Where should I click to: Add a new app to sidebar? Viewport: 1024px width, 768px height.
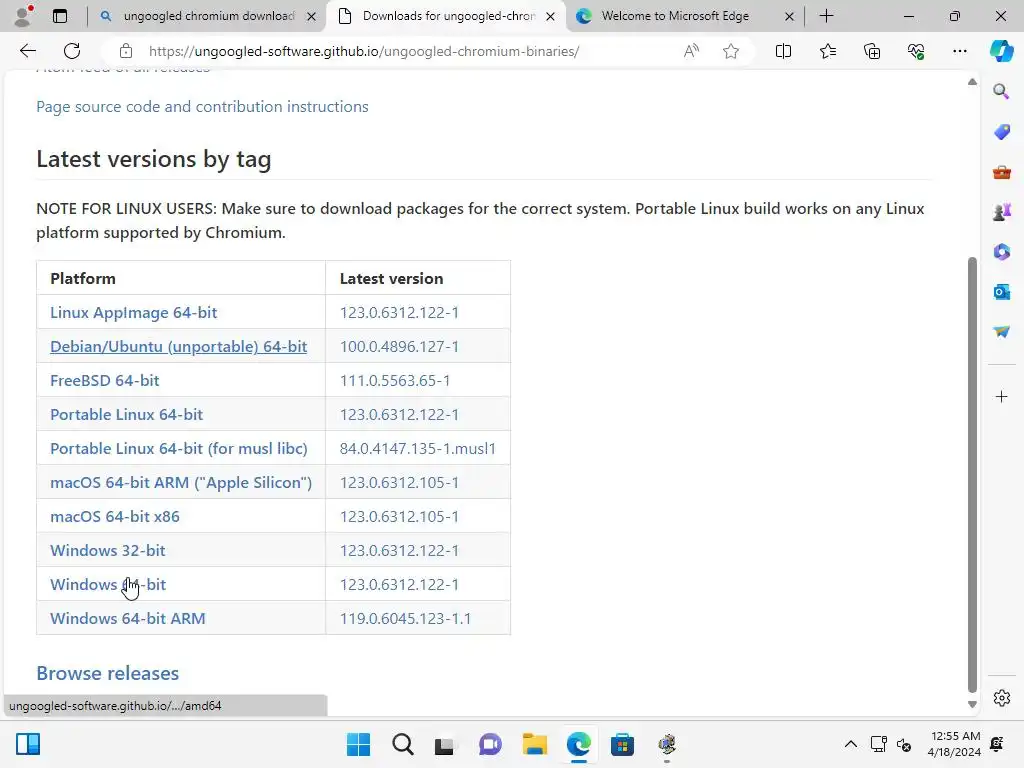click(x=1001, y=396)
